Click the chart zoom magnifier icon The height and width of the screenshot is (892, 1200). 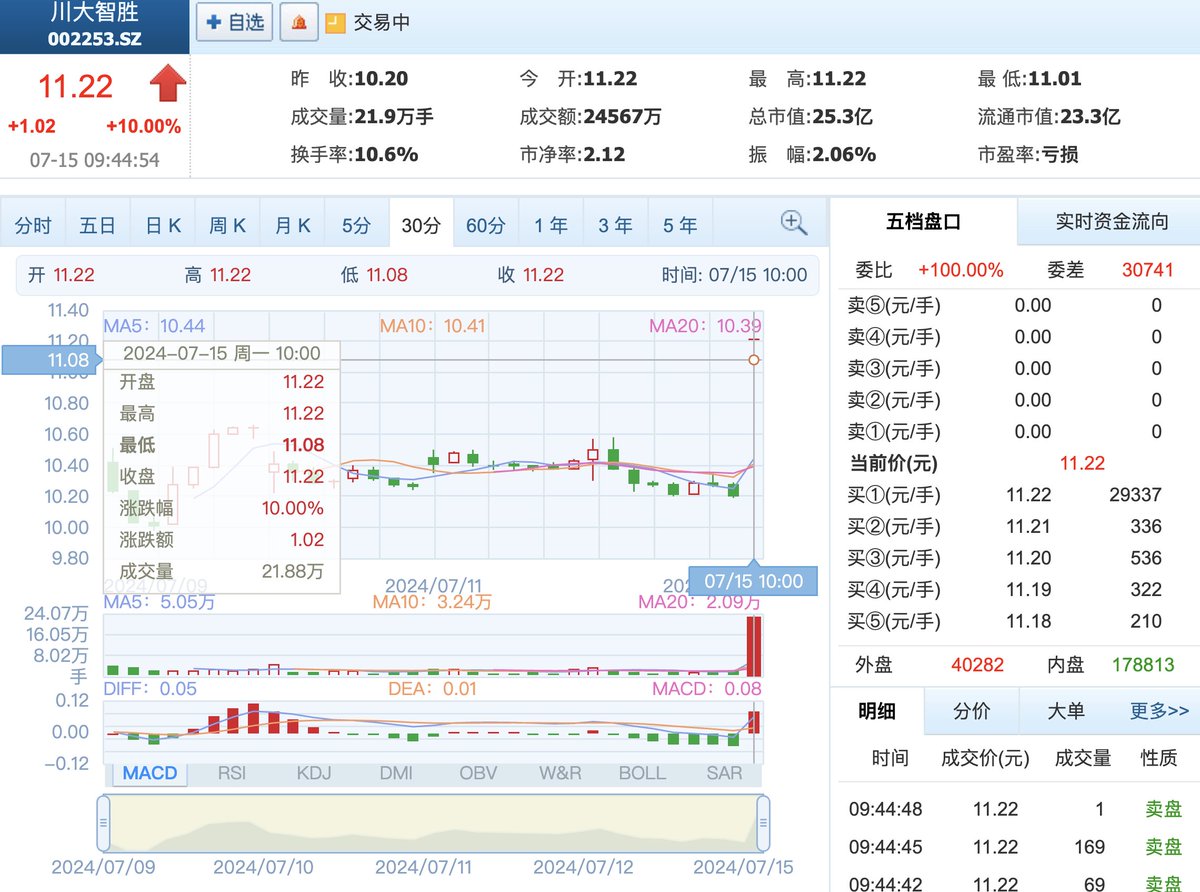click(794, 223)
